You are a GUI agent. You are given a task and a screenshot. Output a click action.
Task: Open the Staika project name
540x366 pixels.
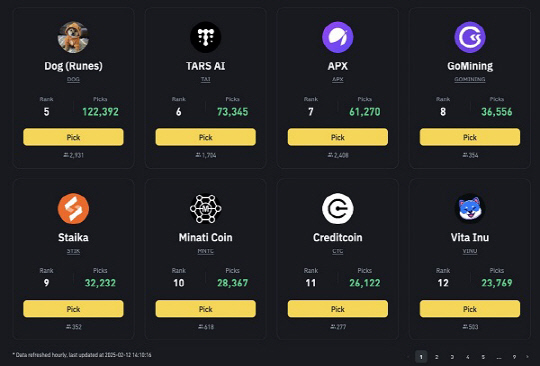point(73,237)
